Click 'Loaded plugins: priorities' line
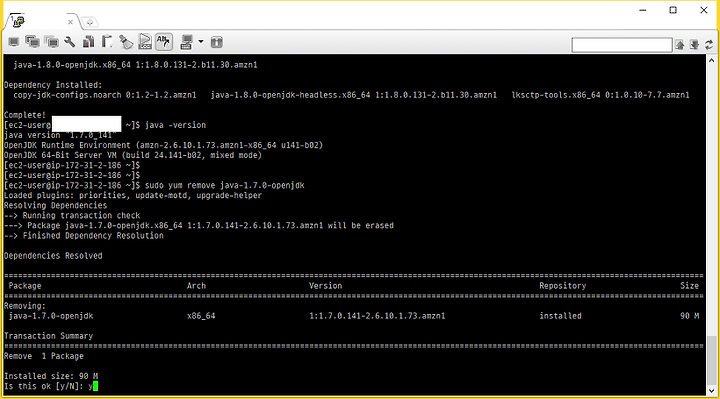 133,196
